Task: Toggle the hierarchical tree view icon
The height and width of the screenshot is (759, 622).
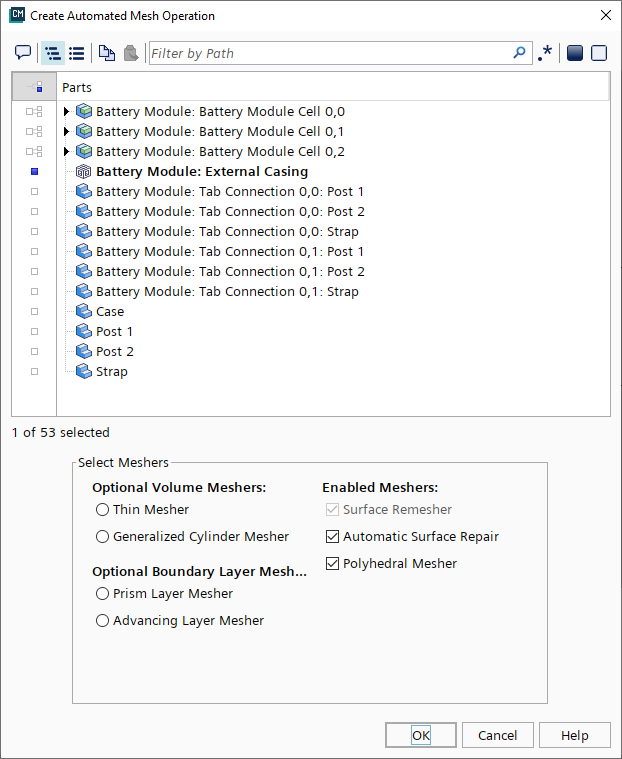Action: coord(52,53)
